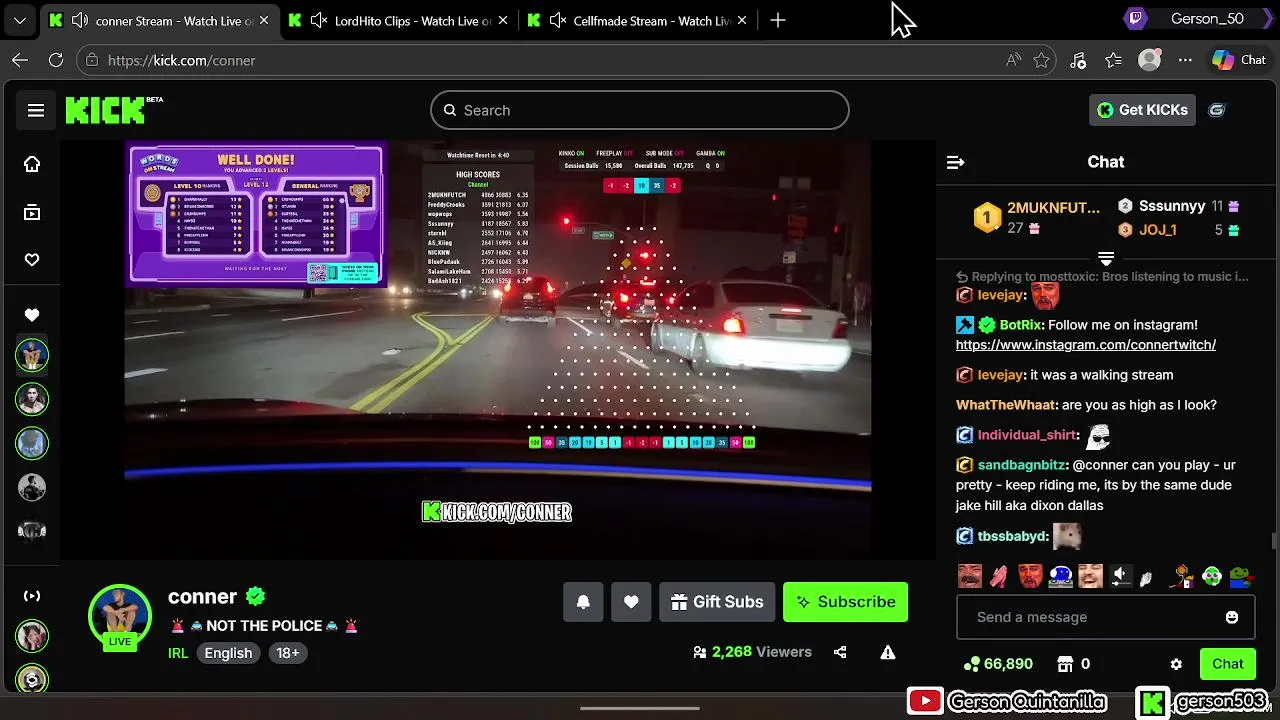The image size is (1280, 720).
Task: Open the Kick hamburger menu
Action: pos(36,110)
